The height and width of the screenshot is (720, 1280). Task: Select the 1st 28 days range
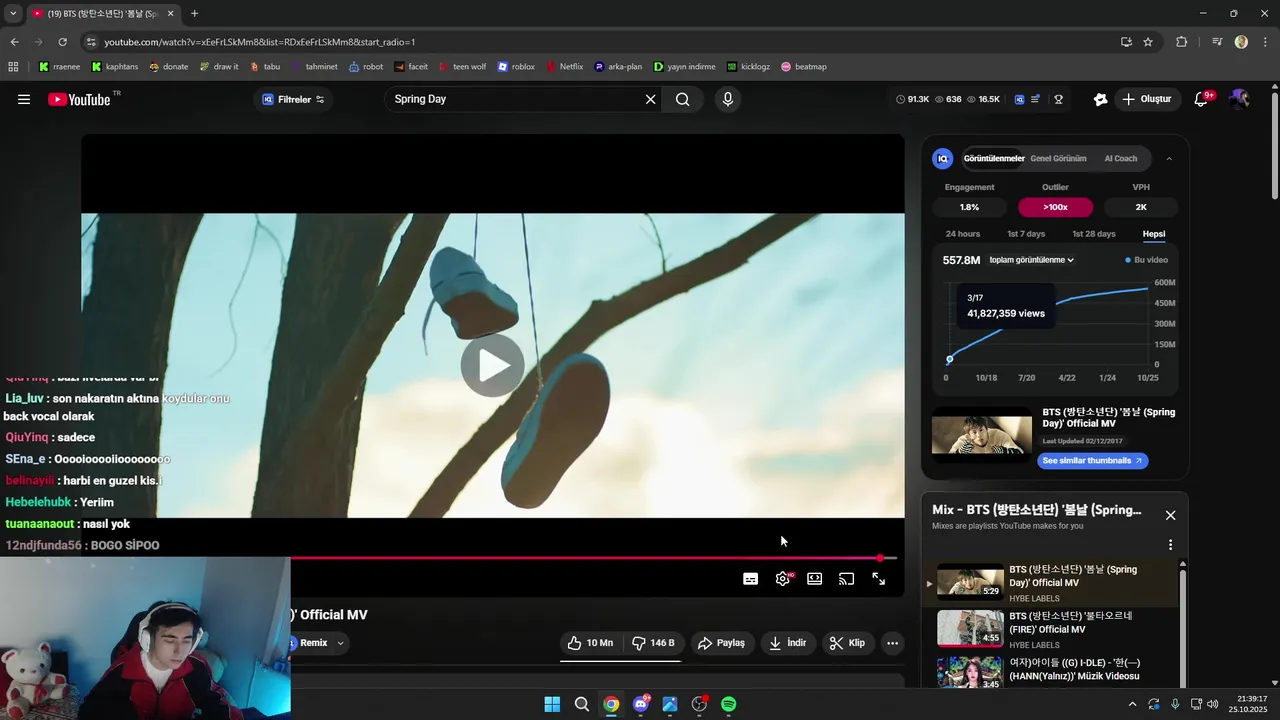1094,234
